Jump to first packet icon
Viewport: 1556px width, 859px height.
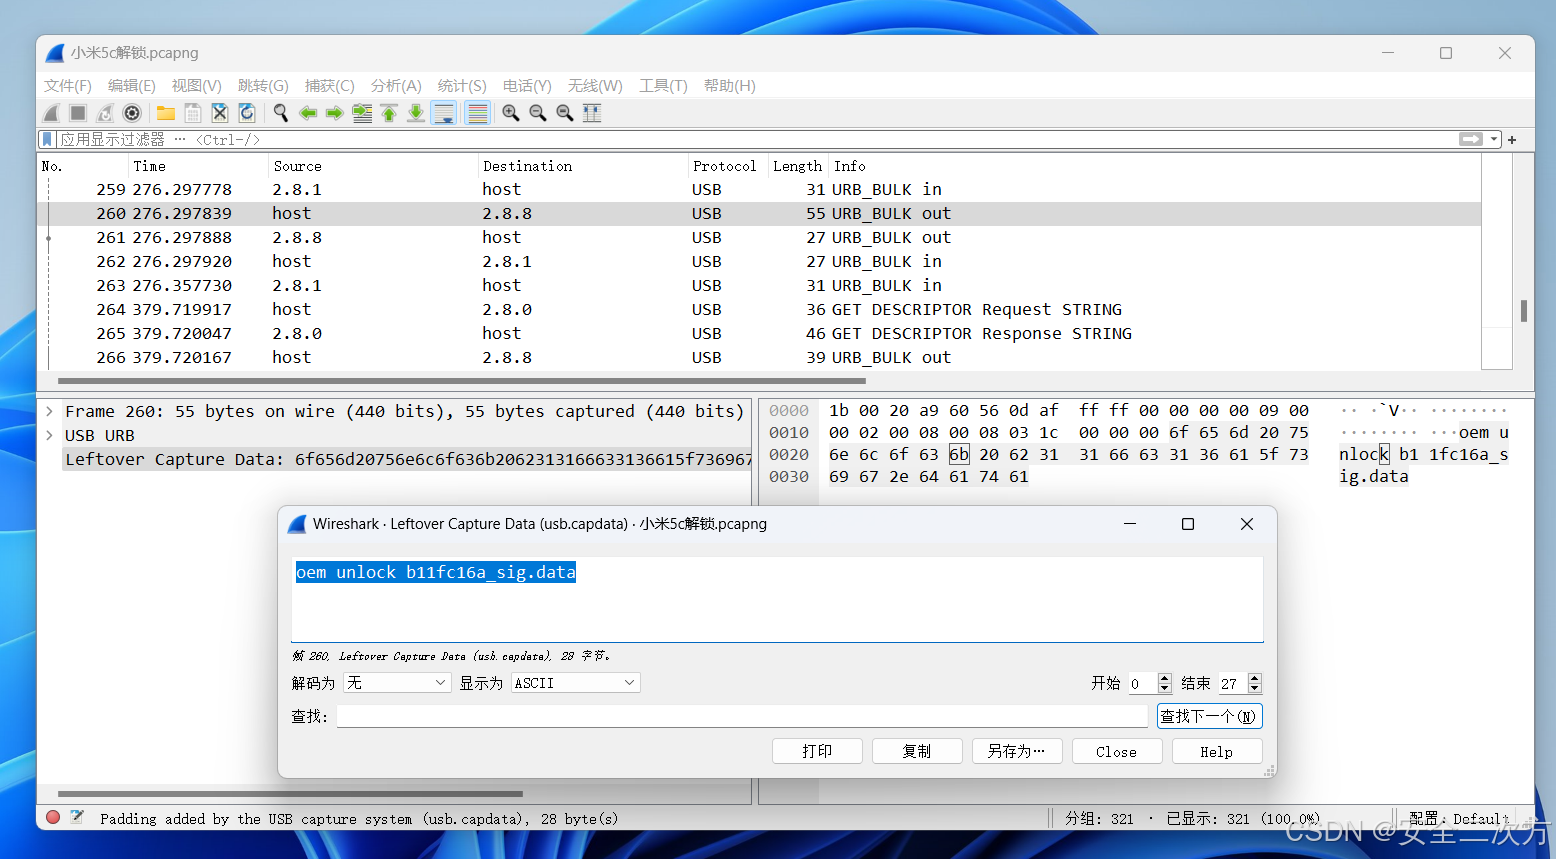coord(389,113)
